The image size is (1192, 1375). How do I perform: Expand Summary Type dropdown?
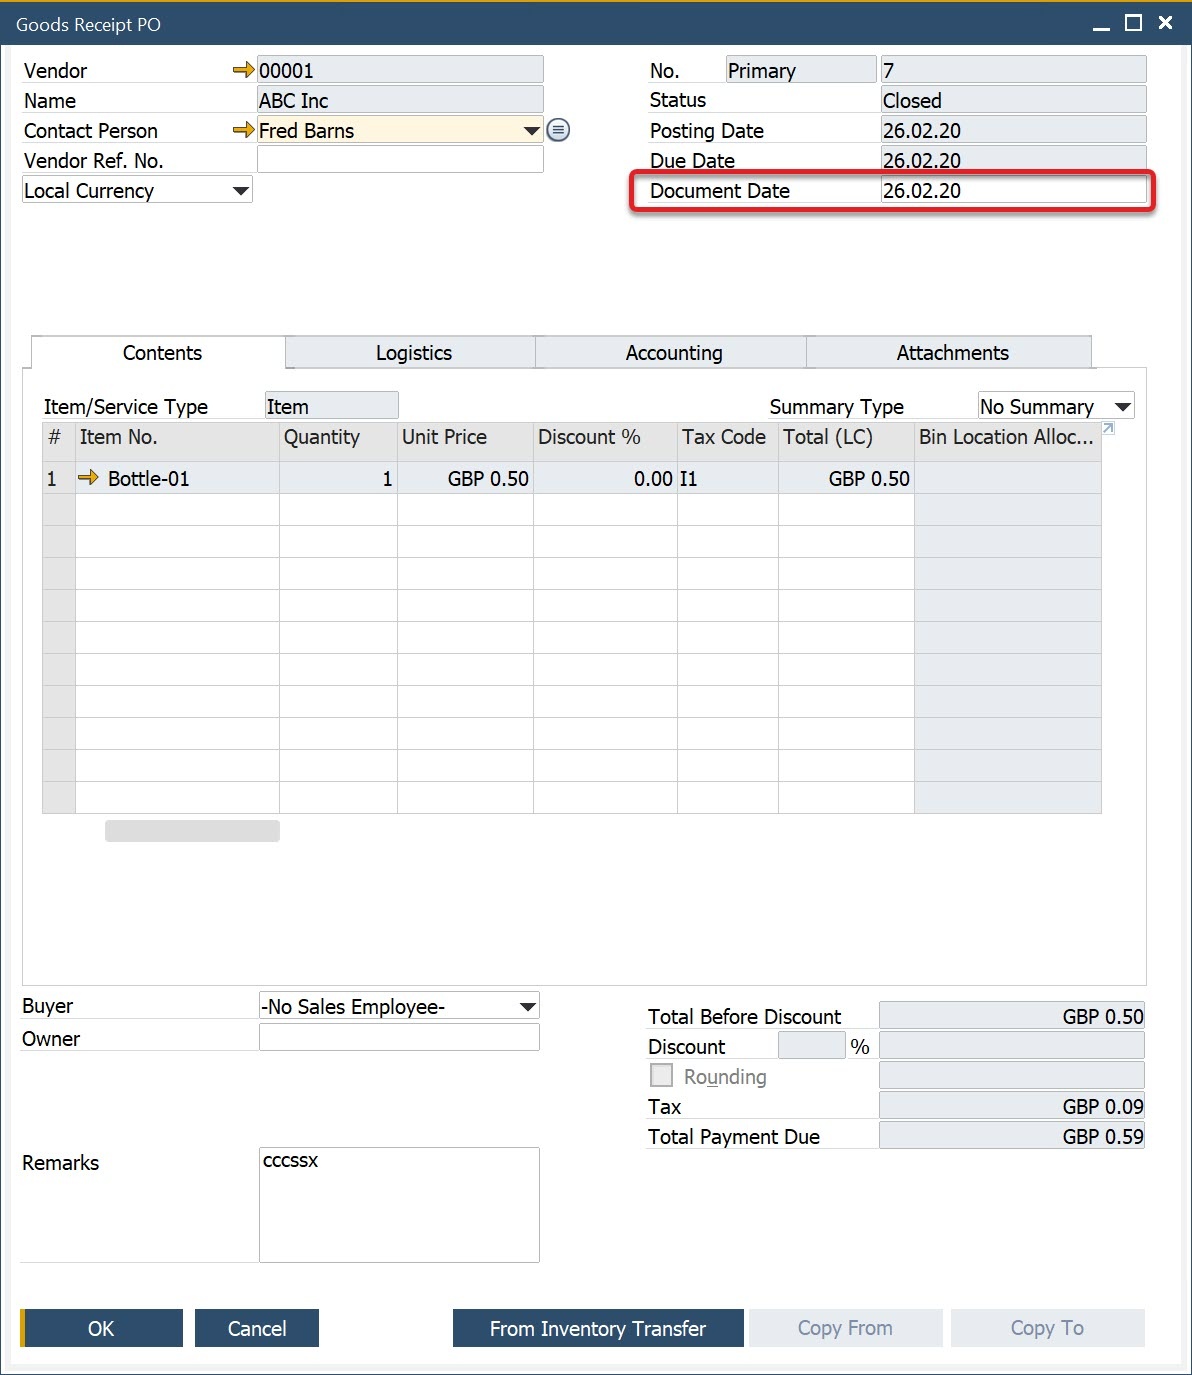(1122, 406)
